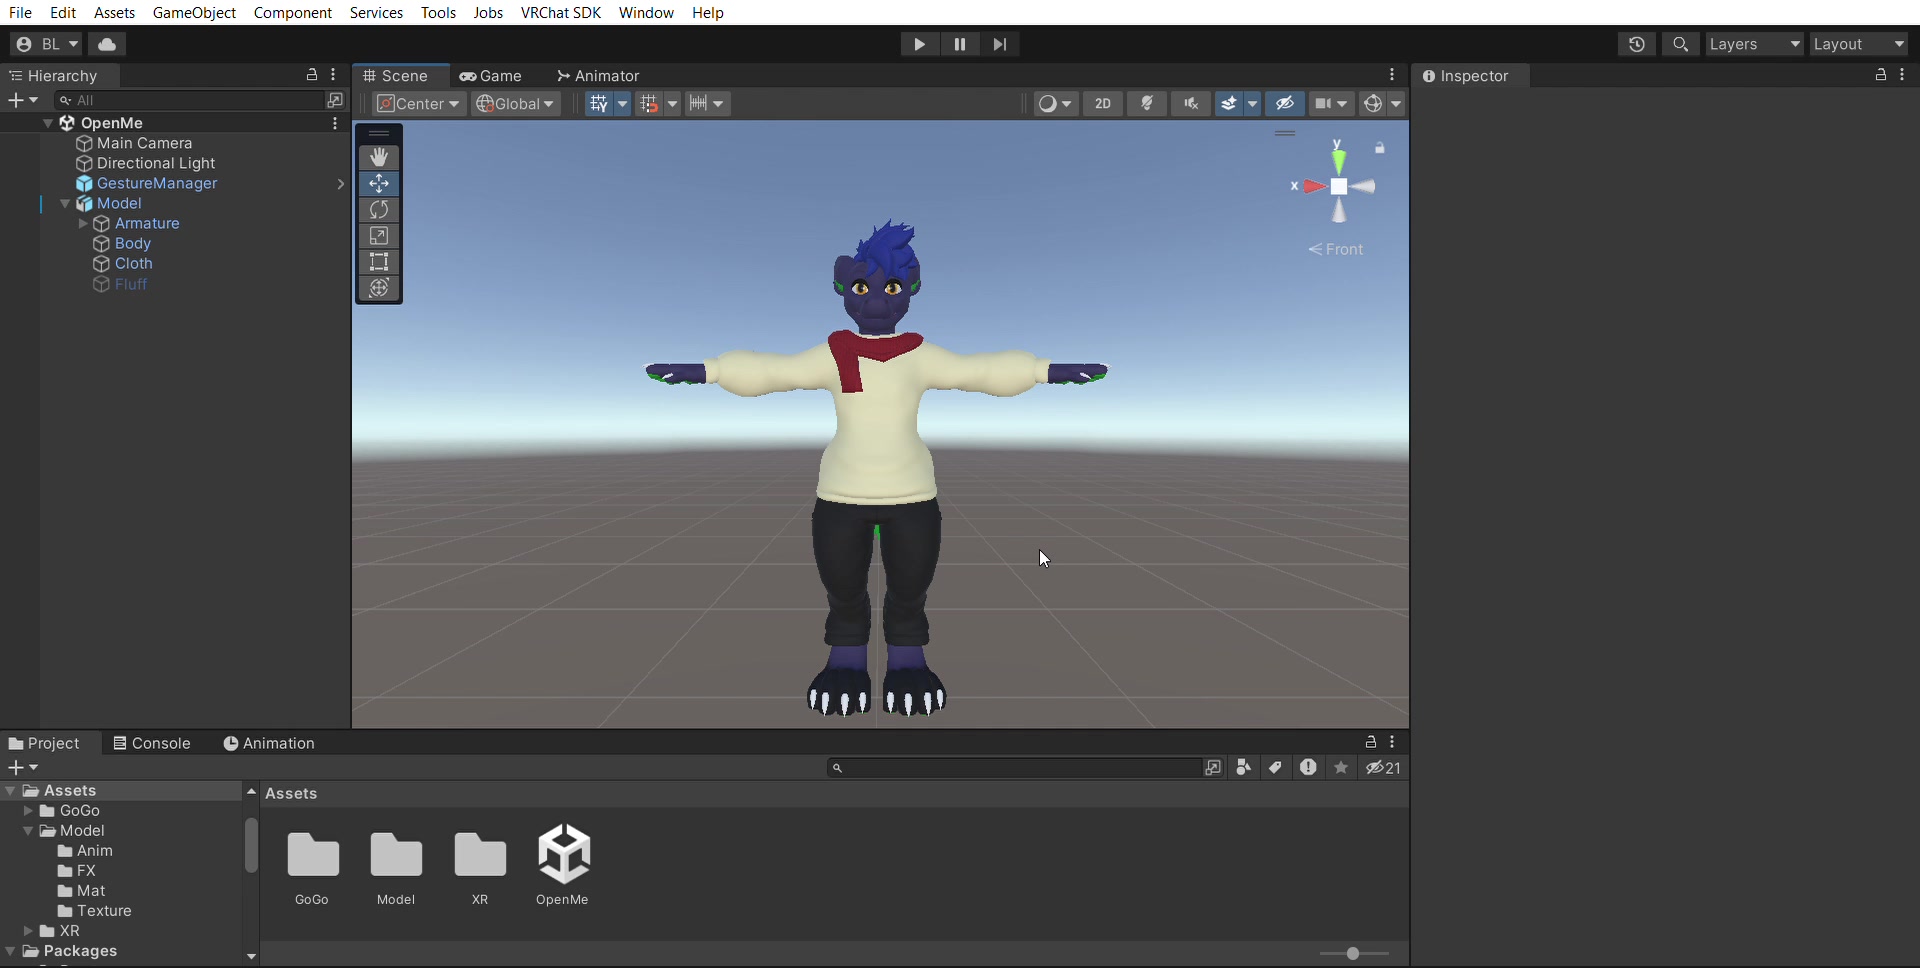Select the Hand view tool
Viewport: 1920px width, 968px height.
(379, 158)
